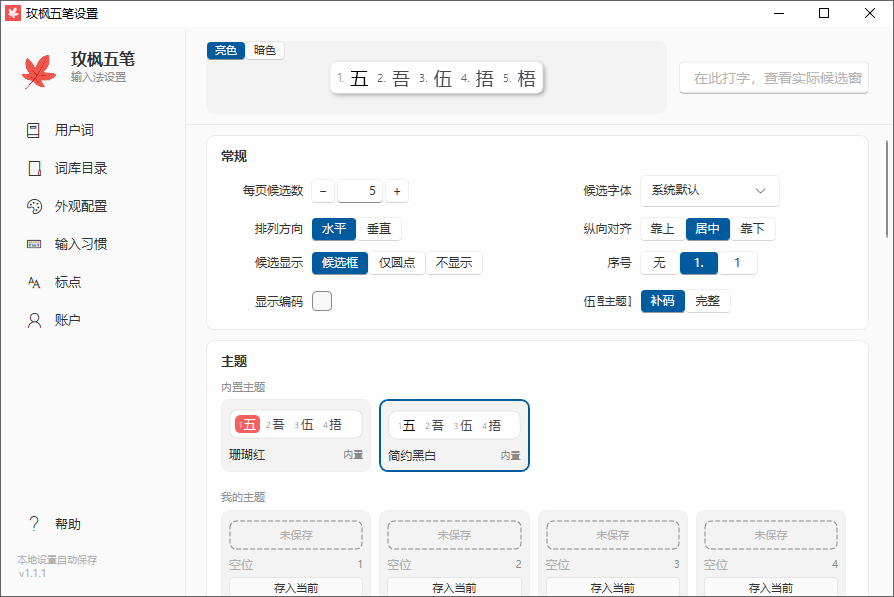Click candidate 梧 in the preview bar
Image resolution: width=894 pixels, height=597 pixels.
coord(526,78)
